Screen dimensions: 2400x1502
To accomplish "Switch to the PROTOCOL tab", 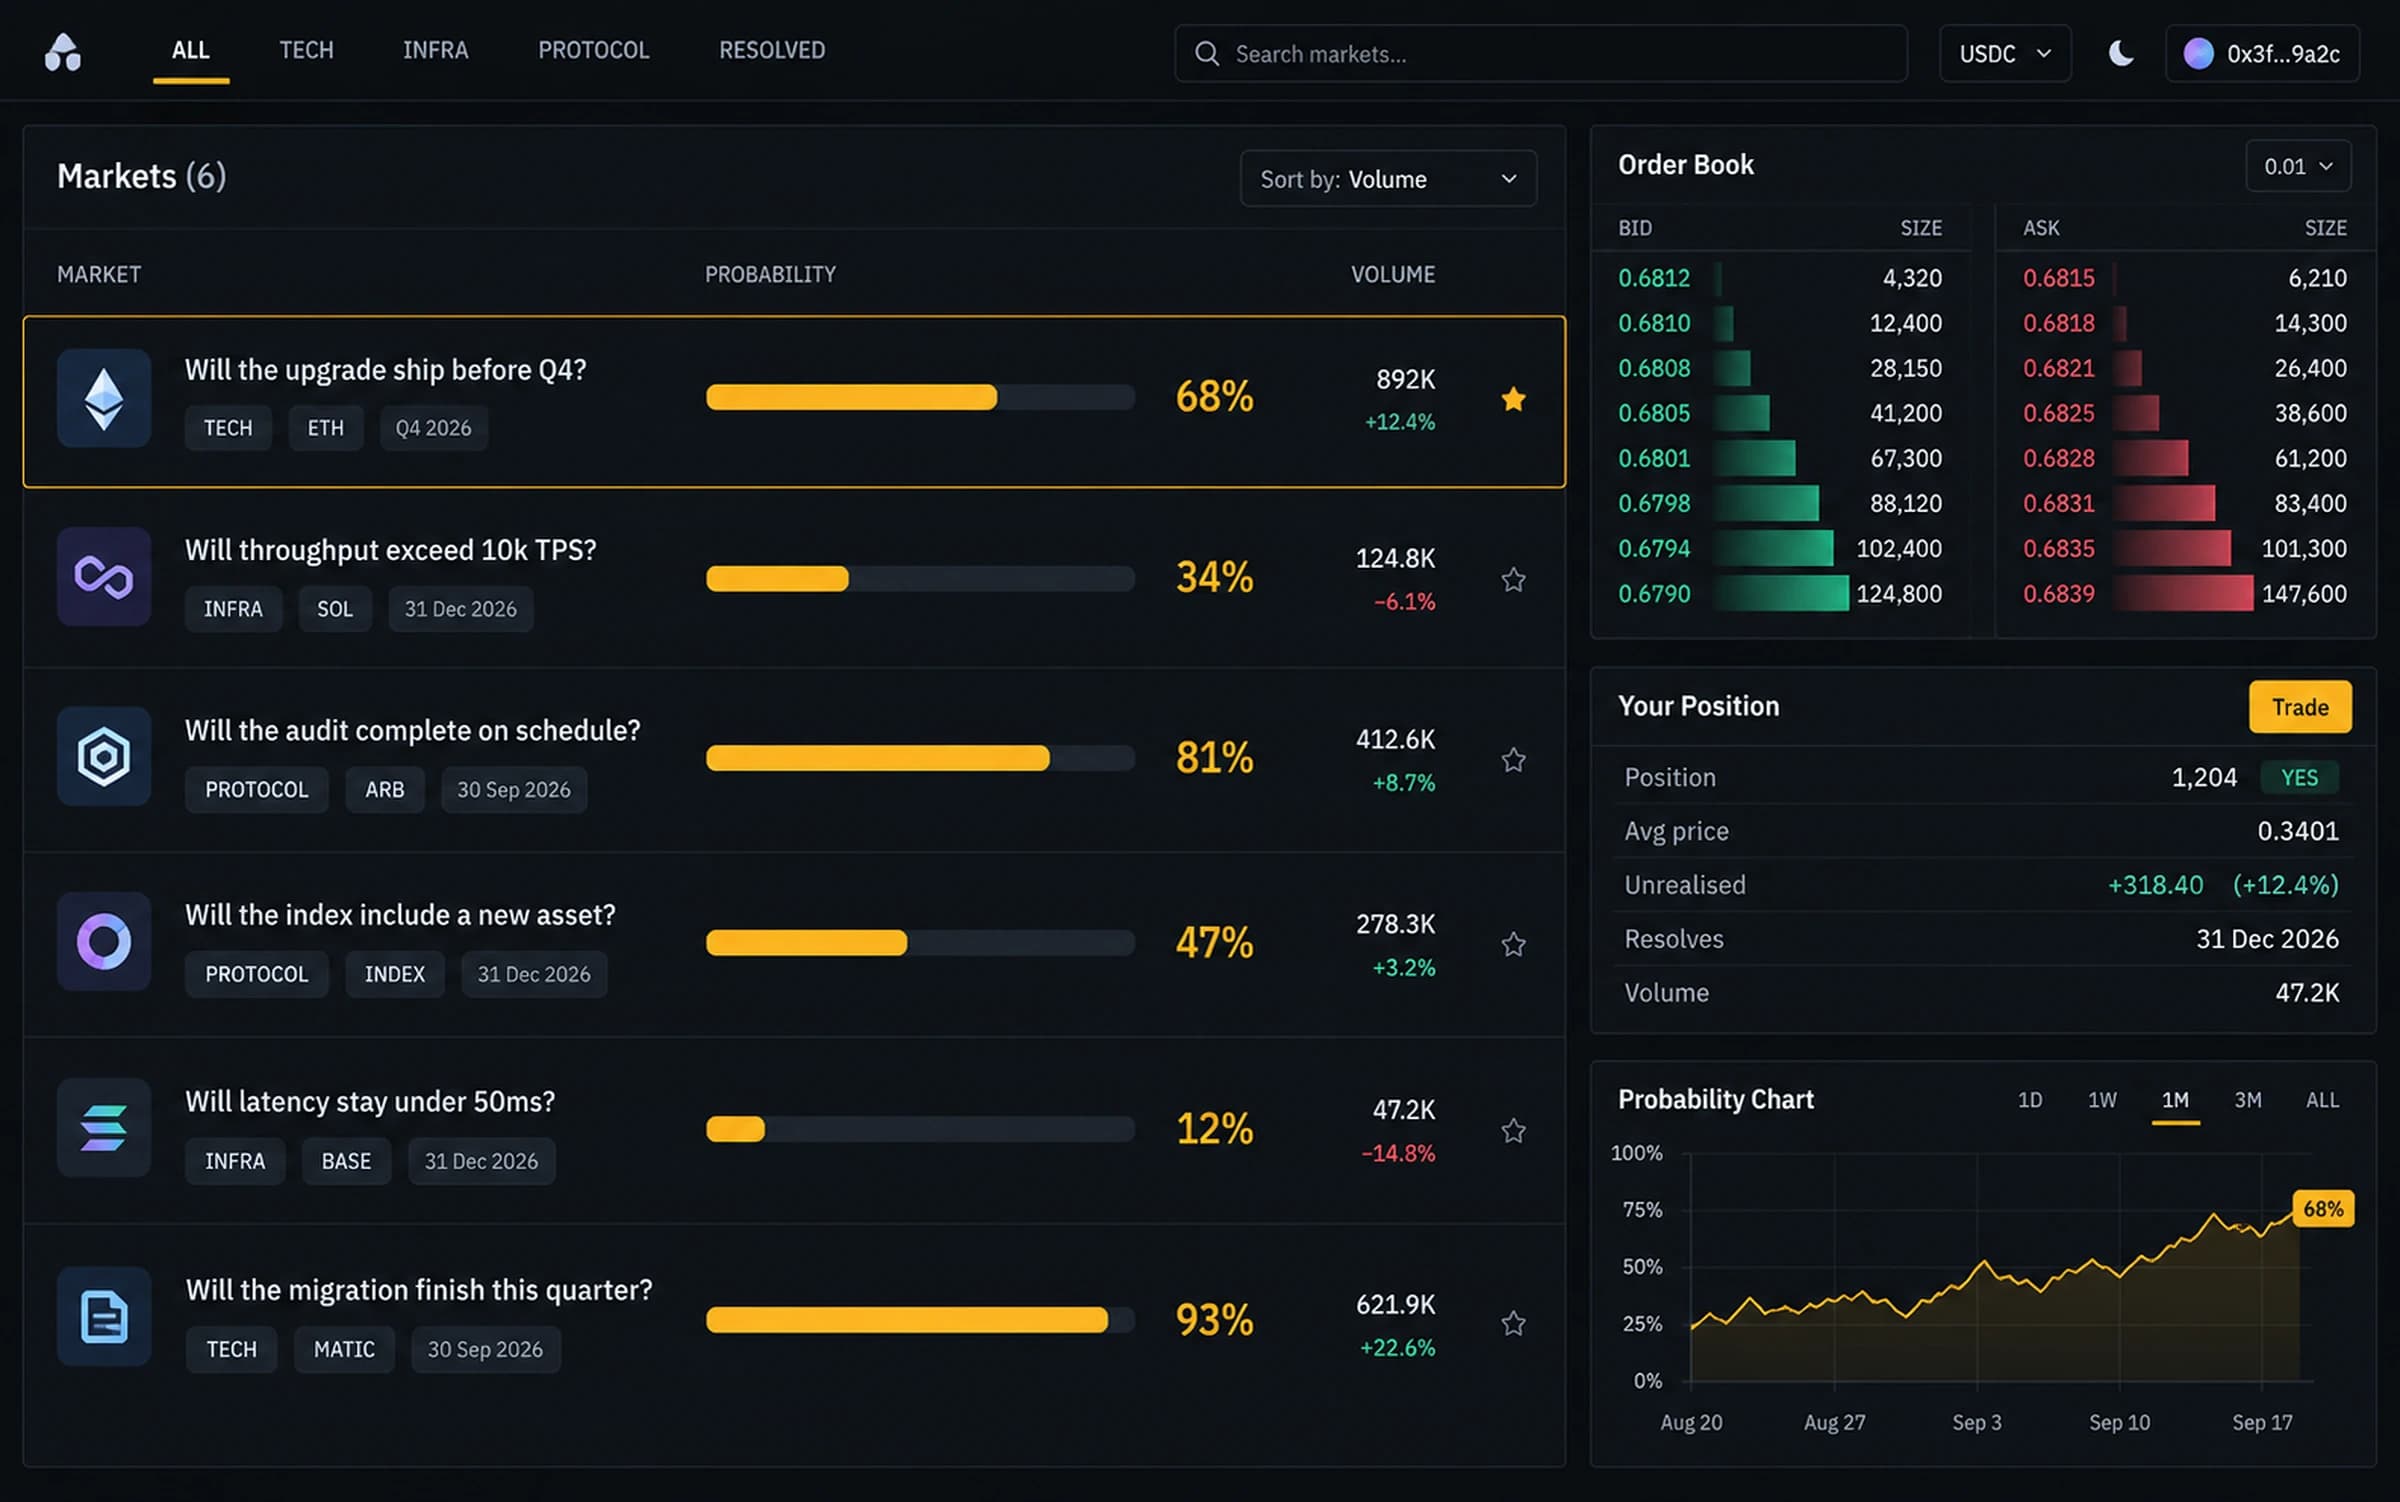I will (594, 50).
